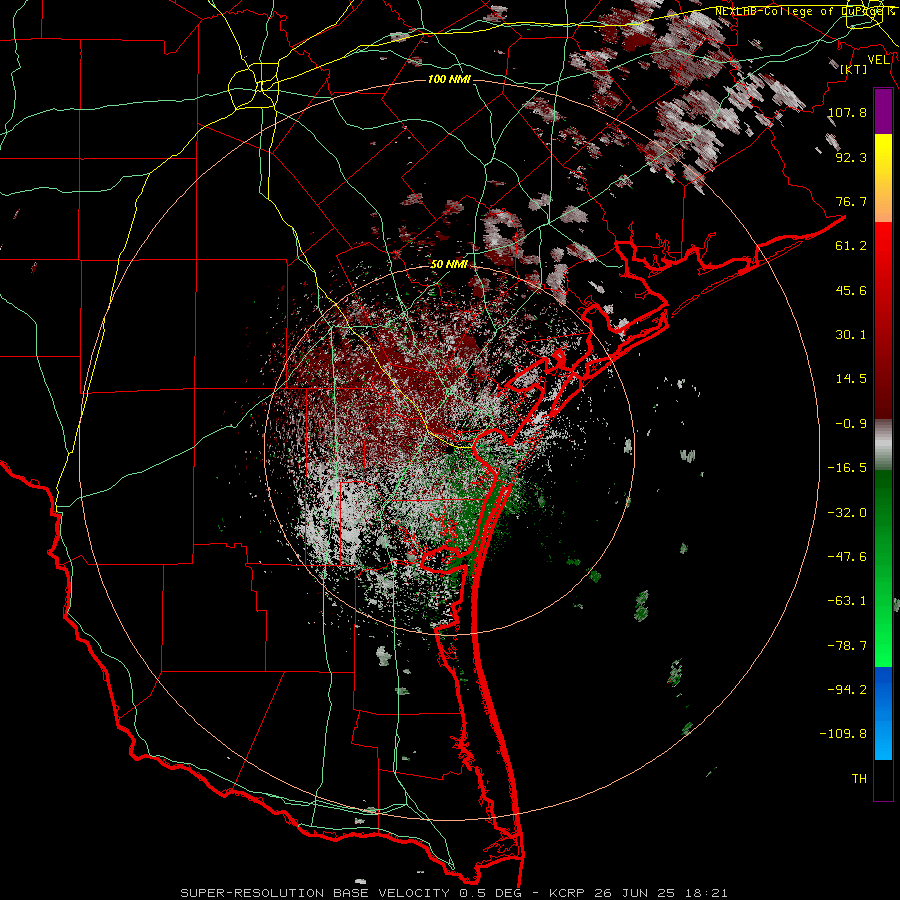Click the 30.1 velocity scale value
The image size is (900, 900).
pos(851,335)
